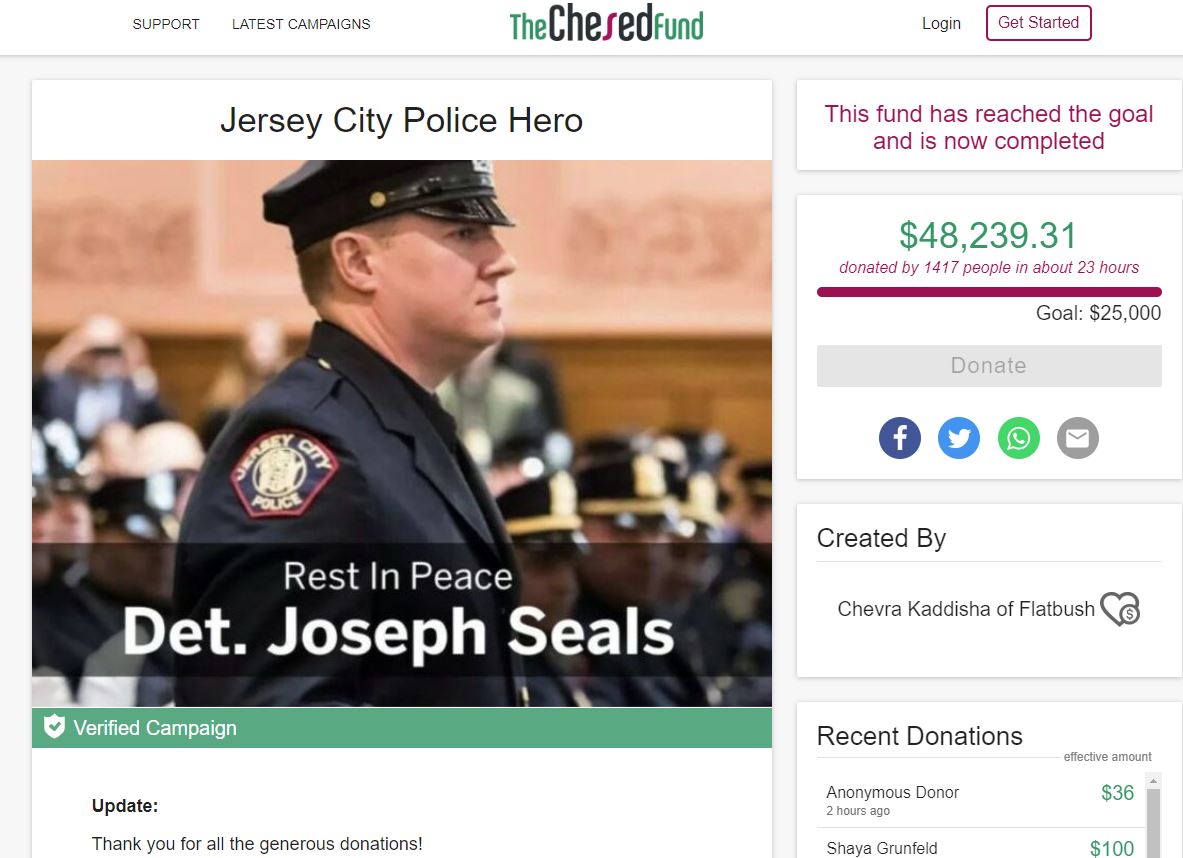Open the Support menu item
Image resolution: width=1183 pixels, height=858 pixels.
coord(166,24)
